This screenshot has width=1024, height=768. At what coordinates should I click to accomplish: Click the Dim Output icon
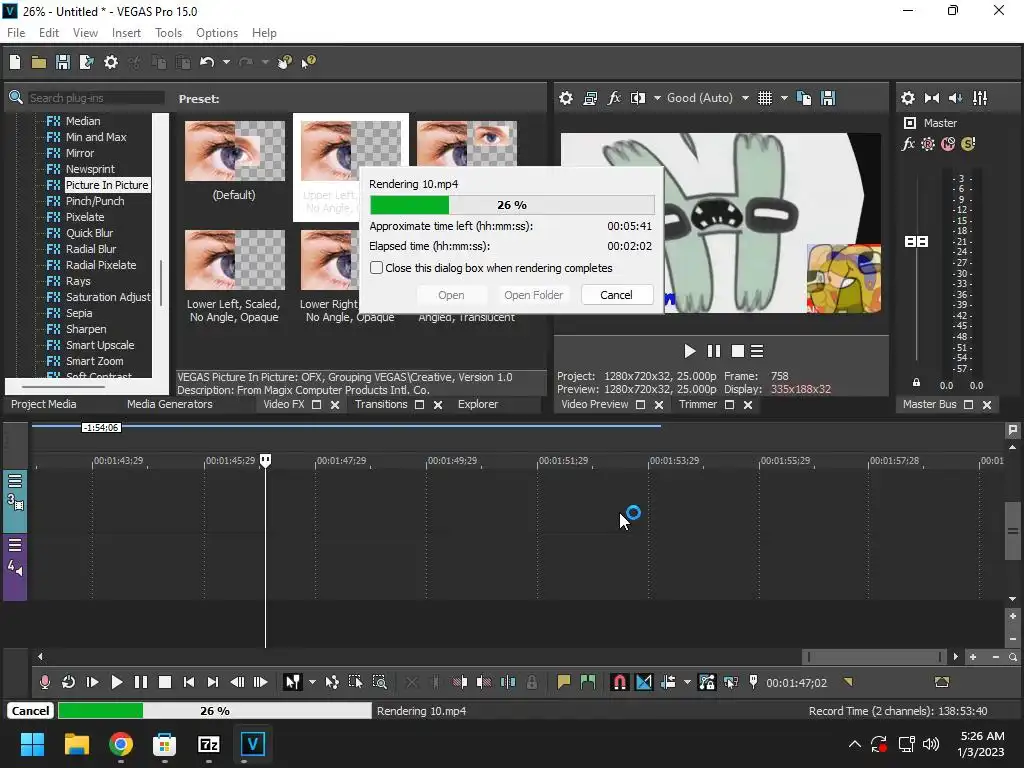[955, 98]
